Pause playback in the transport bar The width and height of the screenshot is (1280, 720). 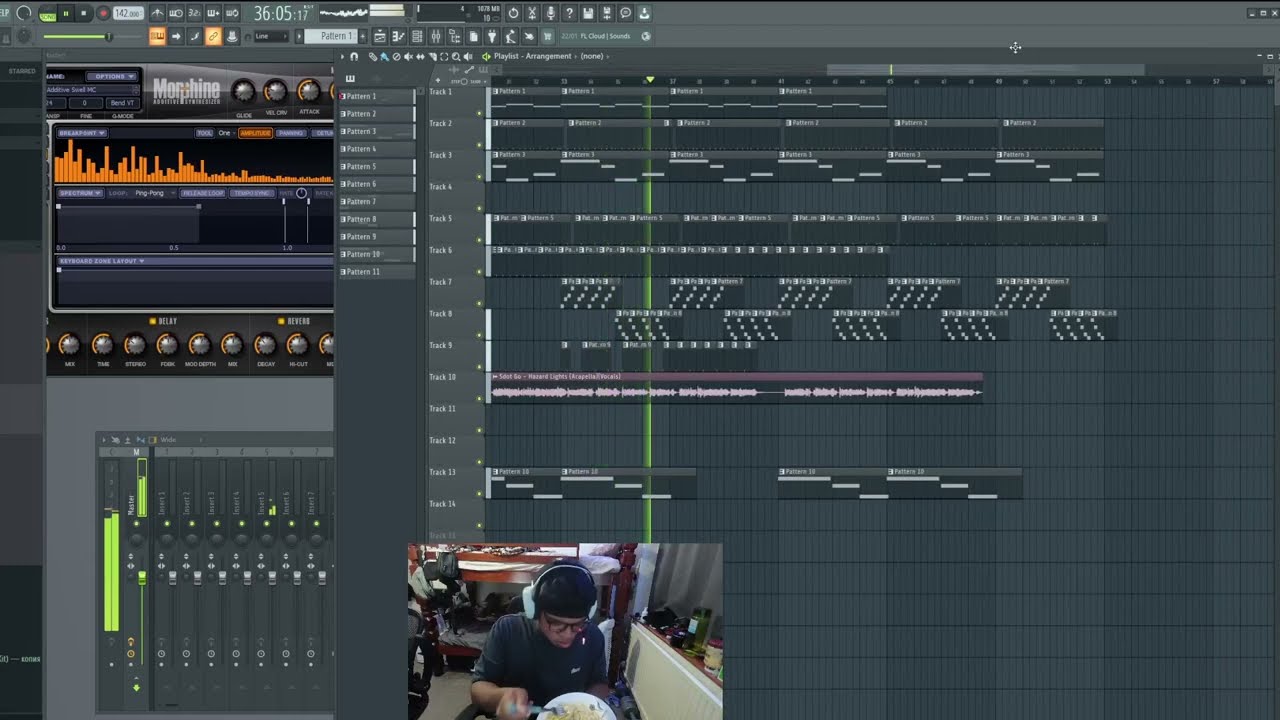click(65, 14)
